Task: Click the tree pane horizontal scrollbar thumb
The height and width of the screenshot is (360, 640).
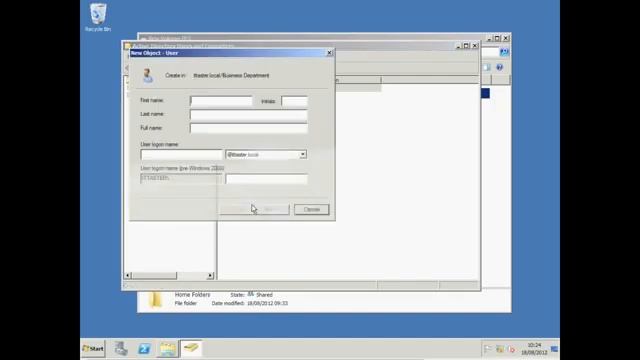Action: 154,276
